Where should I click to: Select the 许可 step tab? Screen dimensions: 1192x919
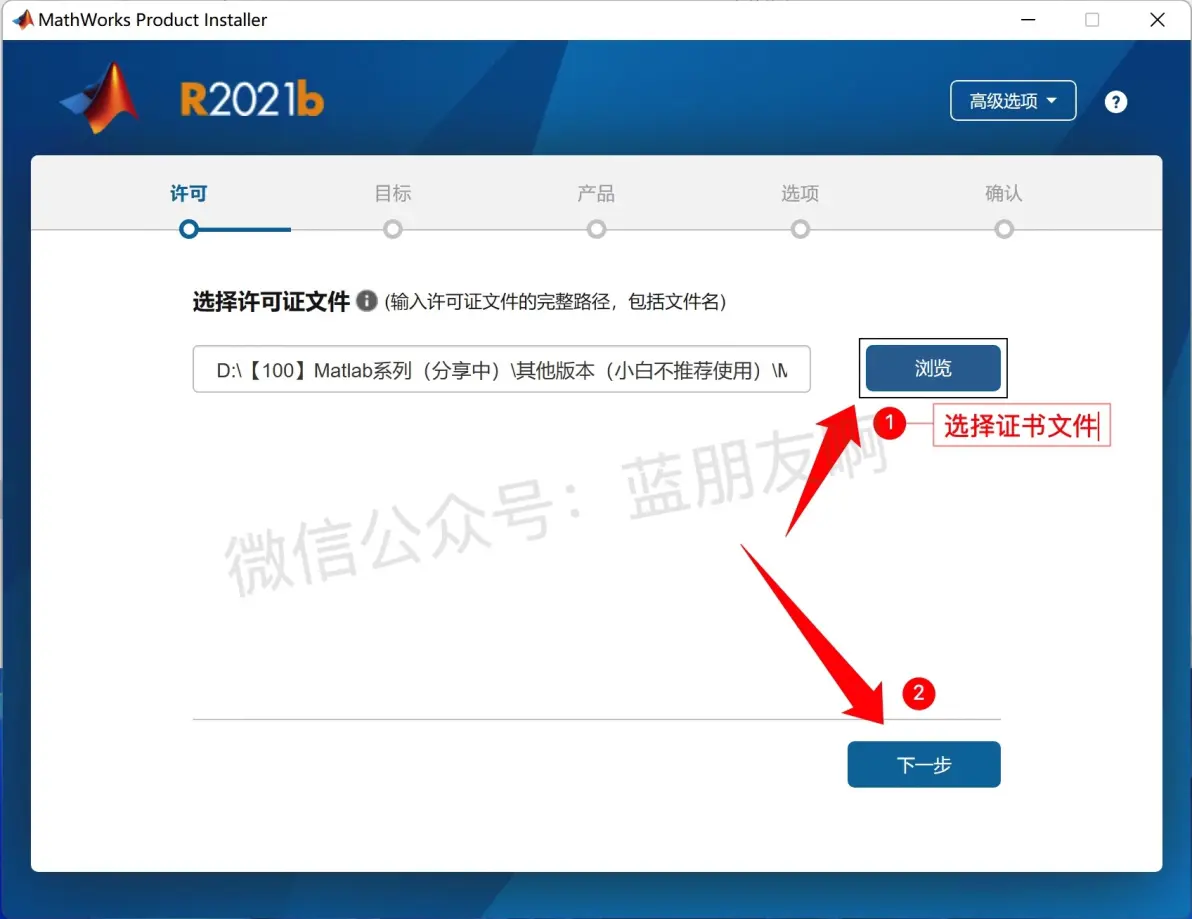pyautogui.click(x=189, y=193)
